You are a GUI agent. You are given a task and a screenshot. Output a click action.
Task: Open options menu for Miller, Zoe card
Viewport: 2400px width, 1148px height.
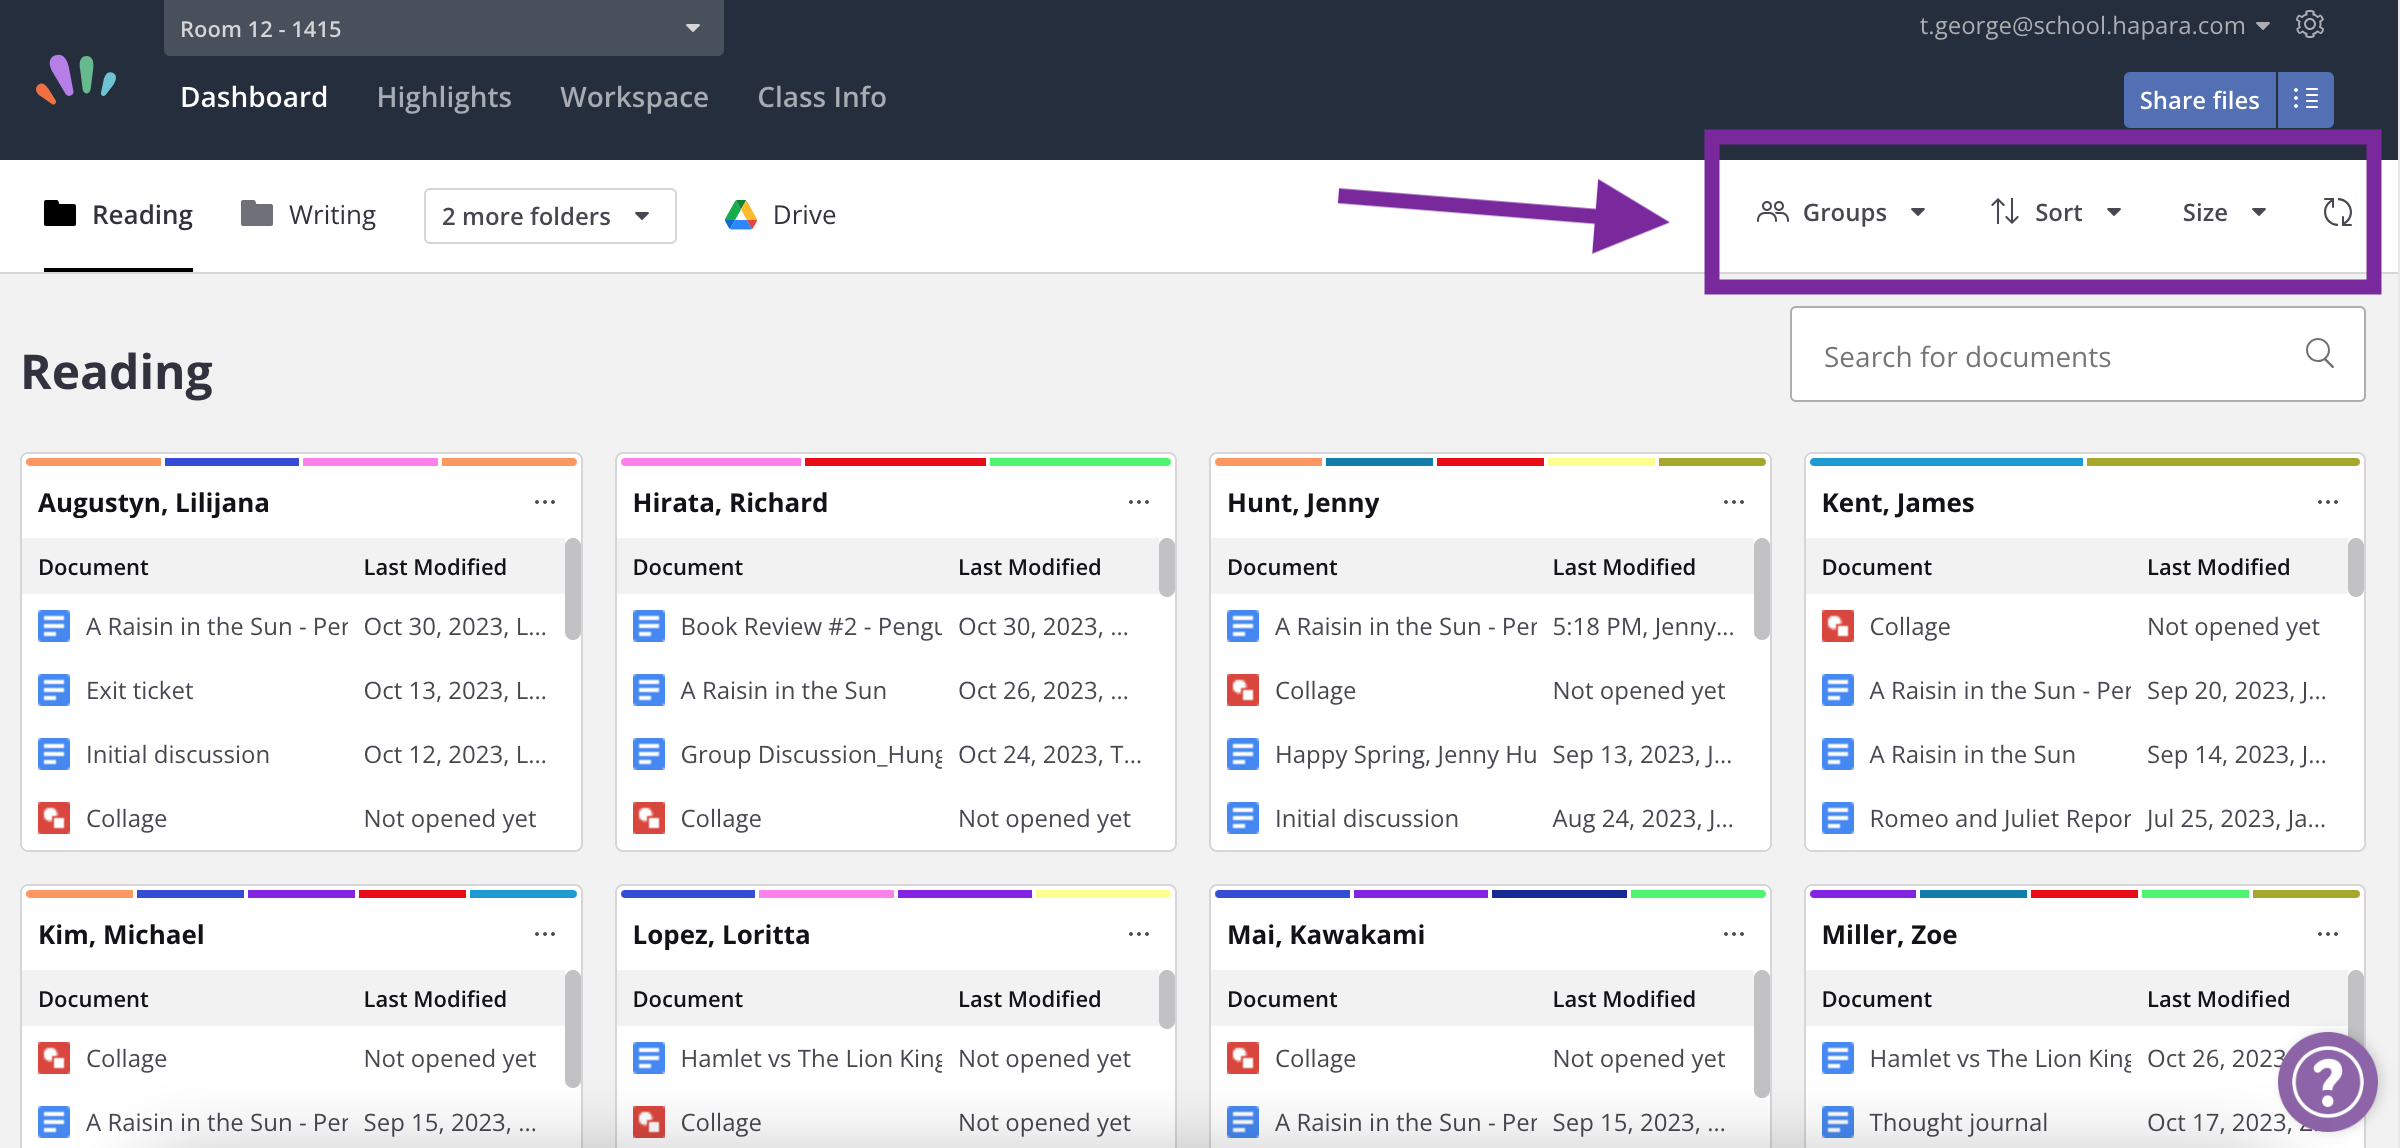pyautogui.click(x=2328, y=934)
